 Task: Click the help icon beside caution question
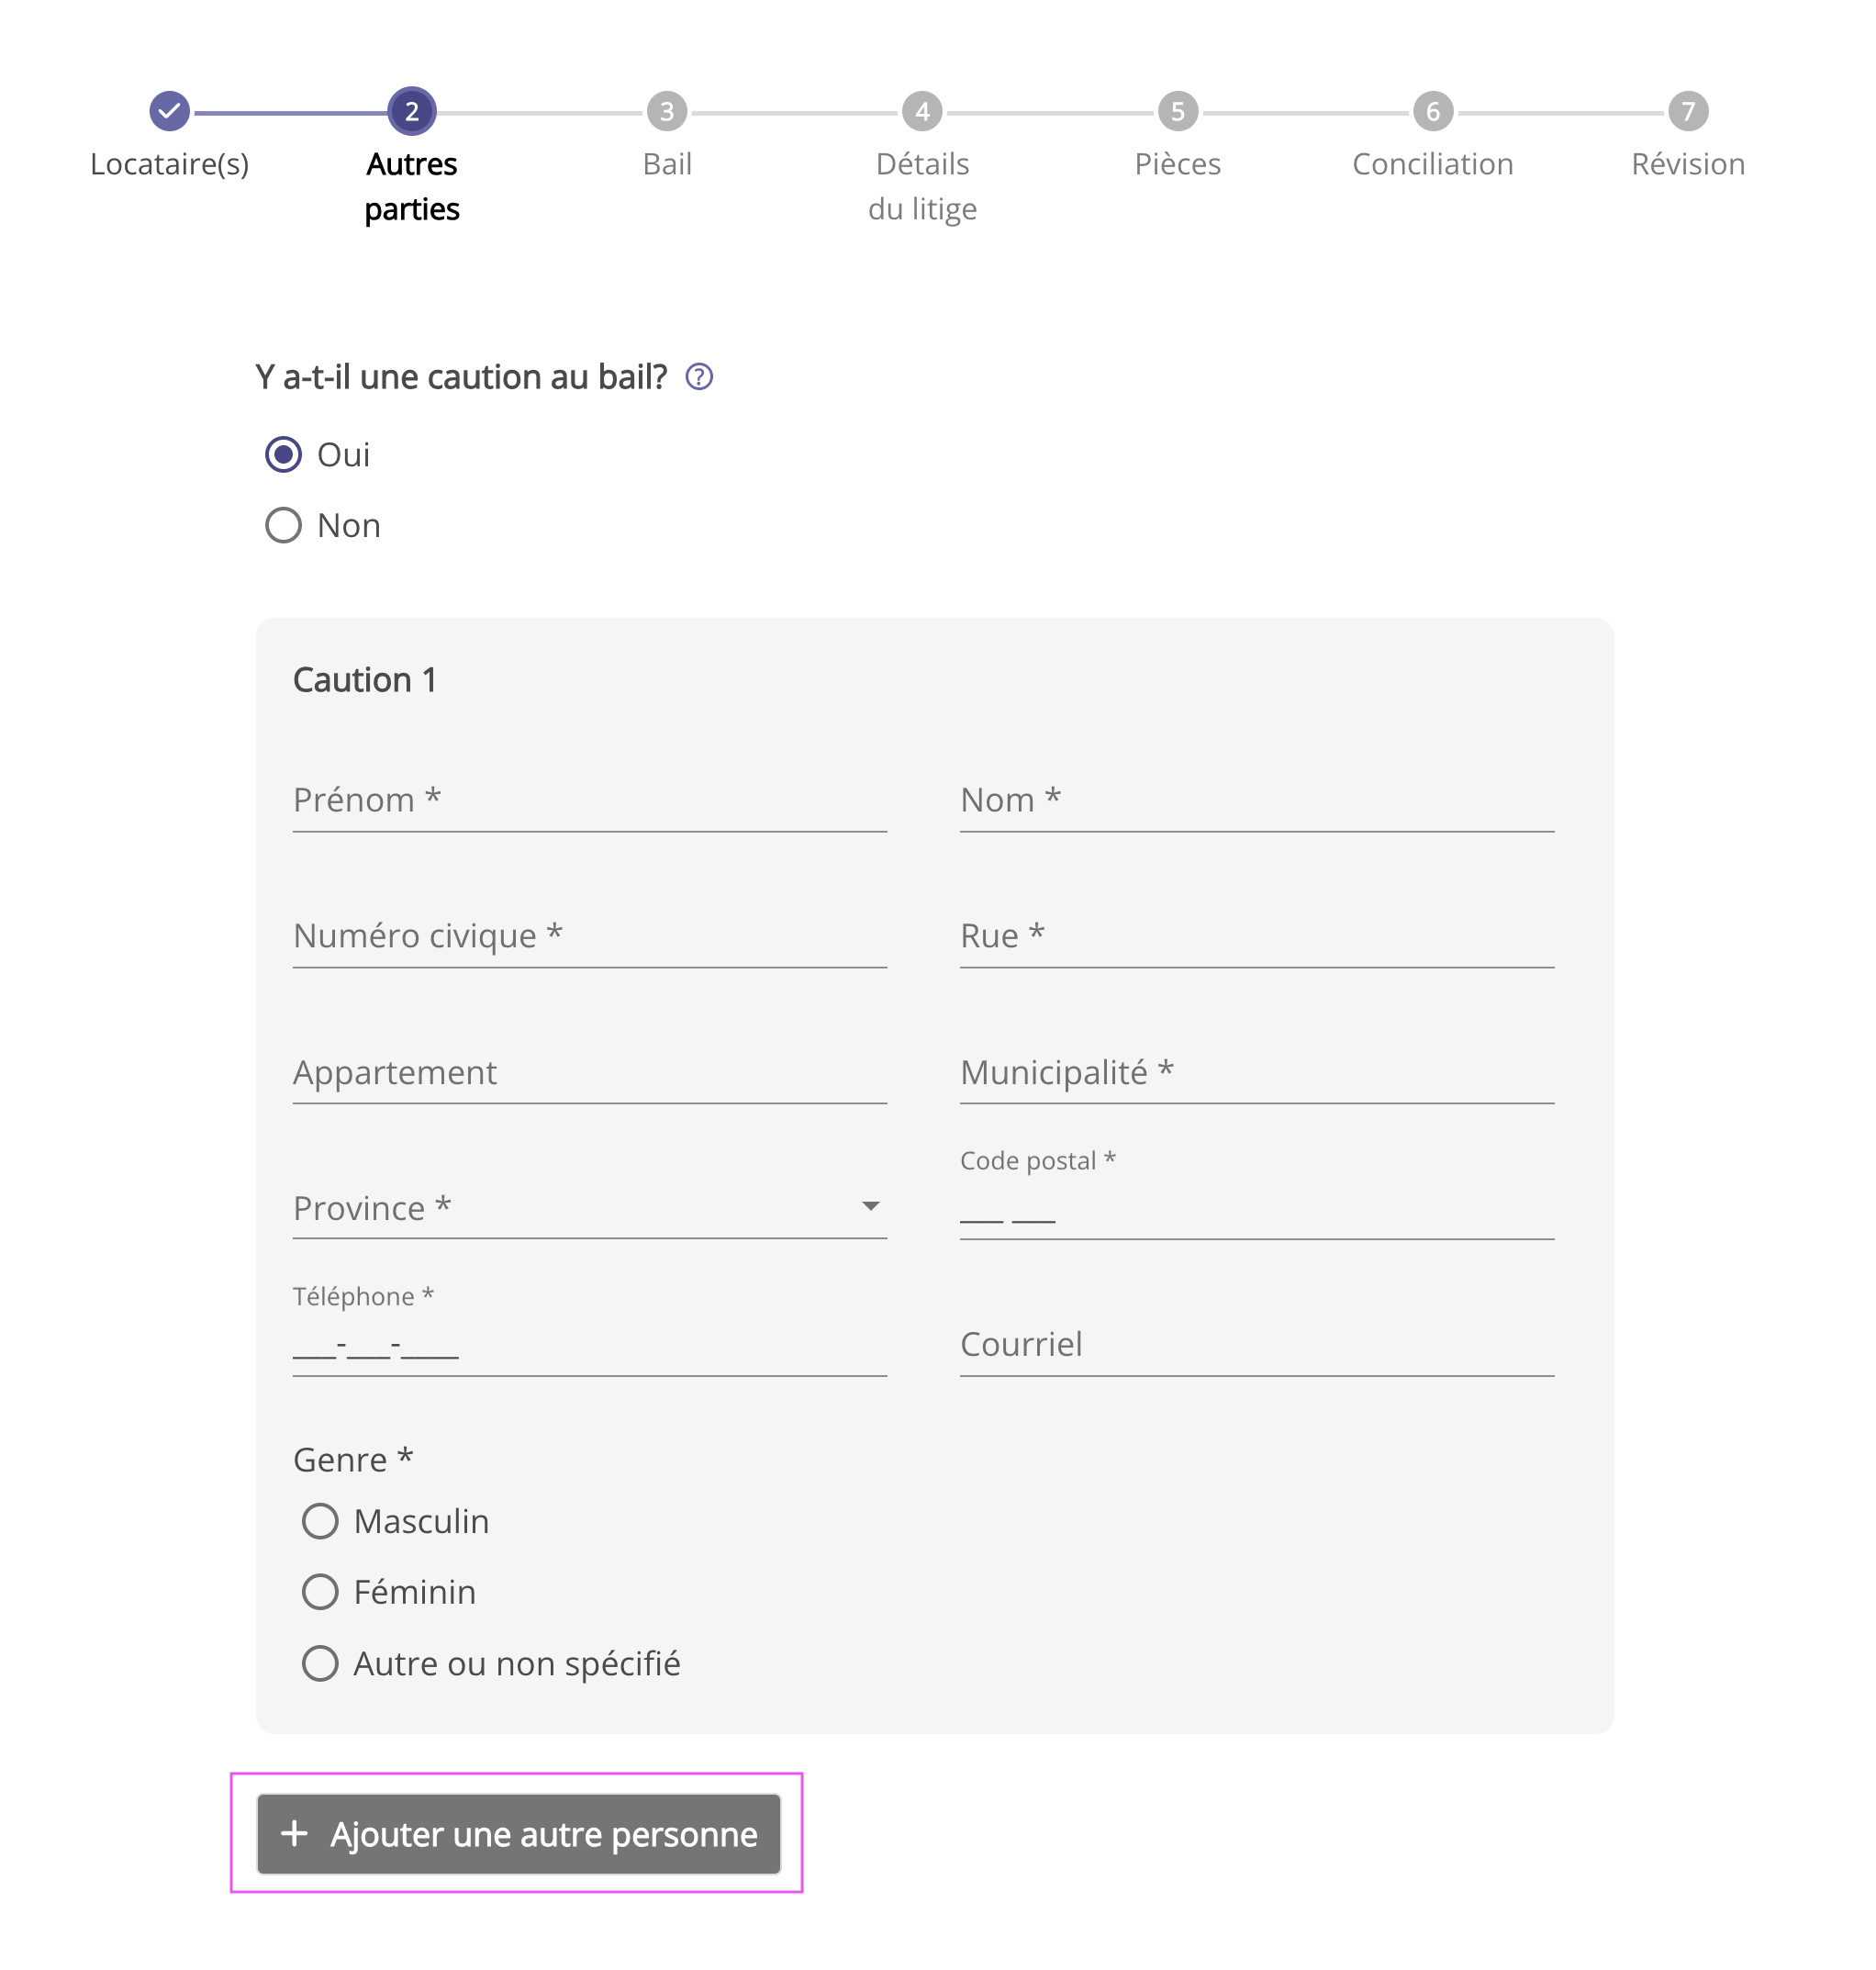click(698, 377)
